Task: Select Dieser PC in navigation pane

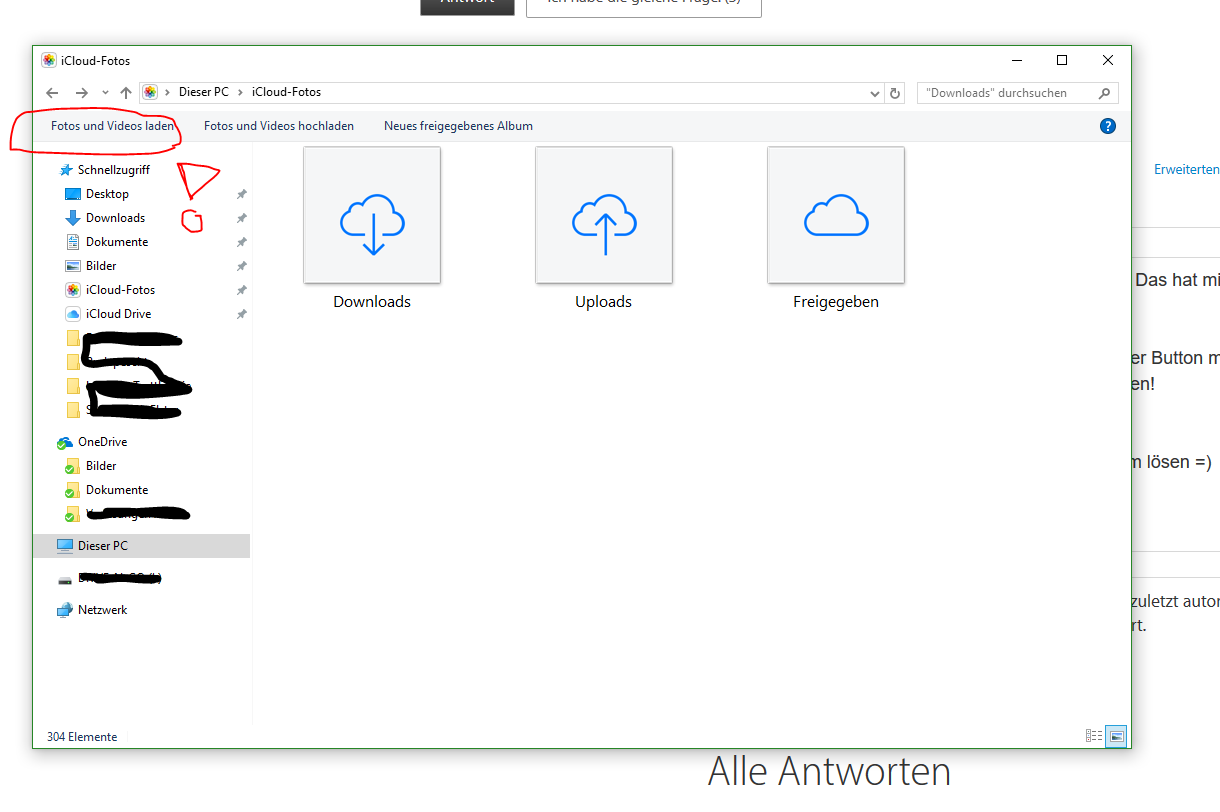Action: pos(103,546)
